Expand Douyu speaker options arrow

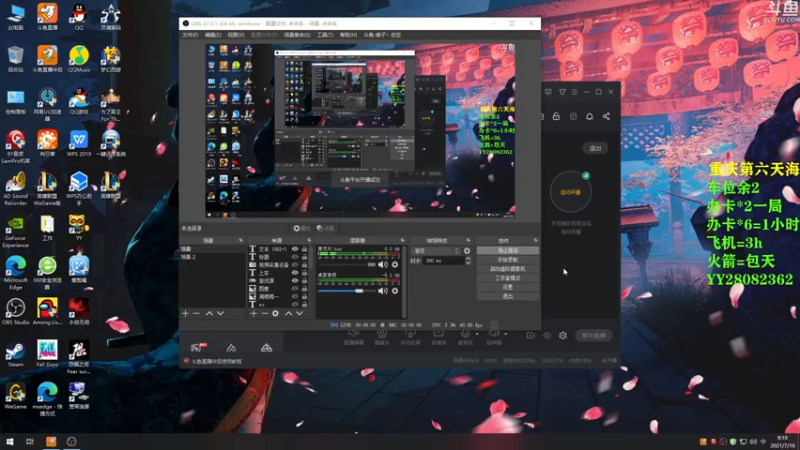pyautogui.click(x=506, y=334)
